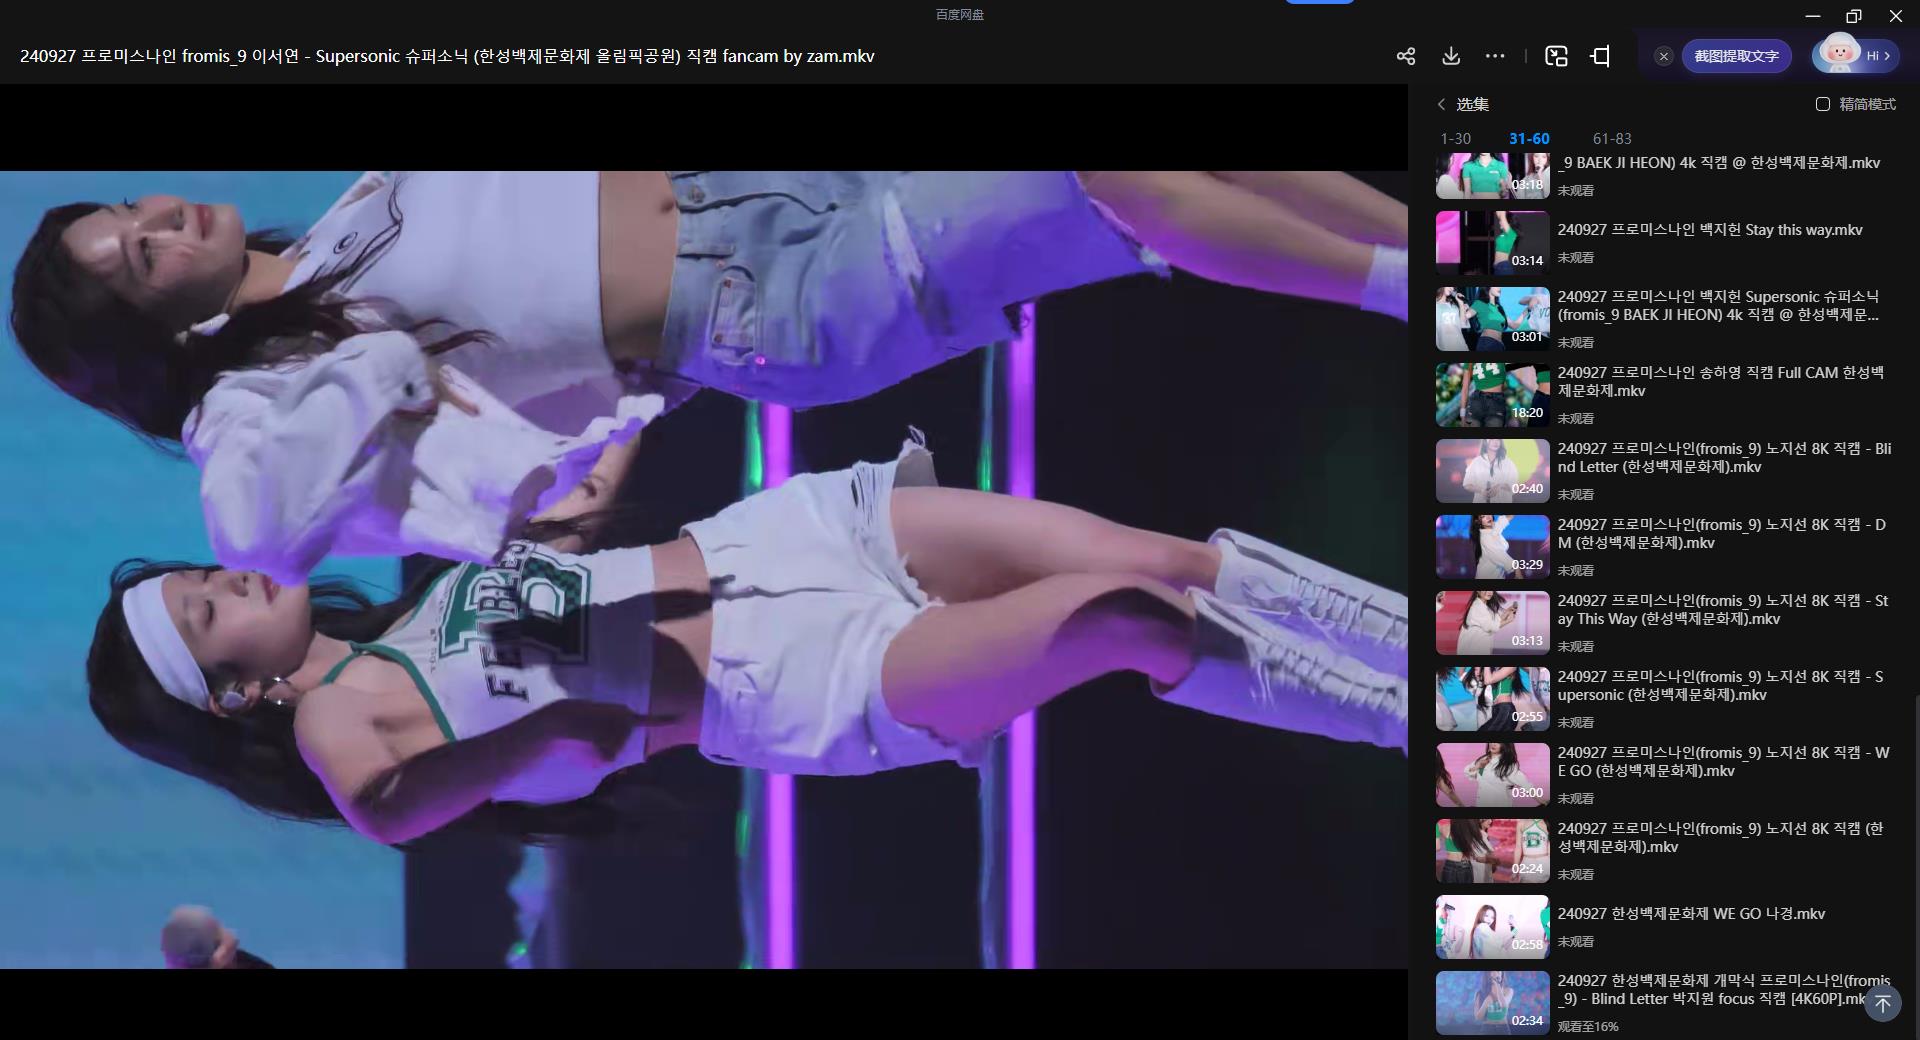Enable picture-in-picture mini player
The image size is (1920, 1040).
point(1556,56)
